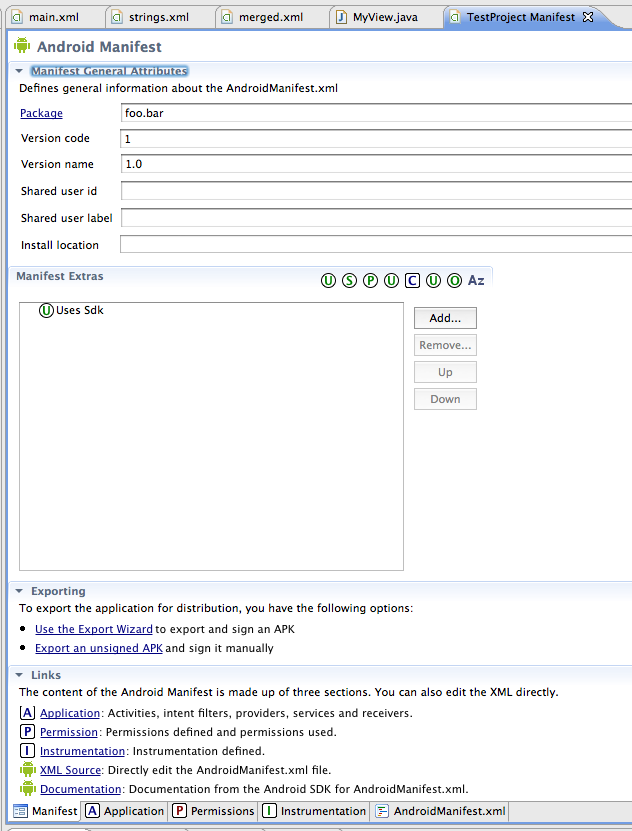Screen dimensions: 632x831
Task: Click the Android icon beside Documentation link
Action: 28,789
